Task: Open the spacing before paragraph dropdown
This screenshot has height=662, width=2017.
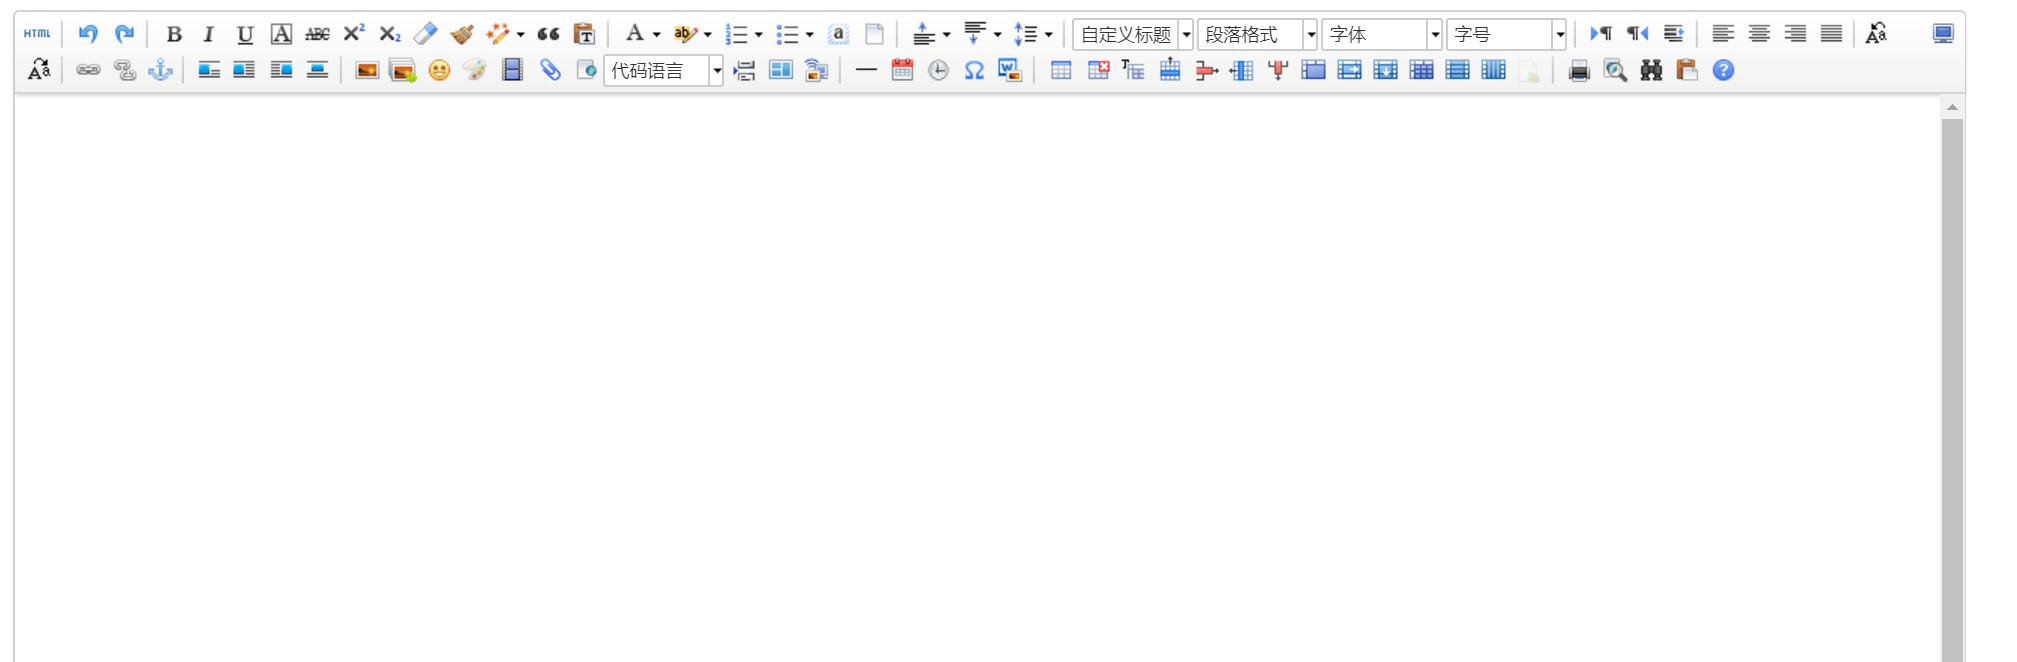Action: pyautogui.click(x=946, y=35)
